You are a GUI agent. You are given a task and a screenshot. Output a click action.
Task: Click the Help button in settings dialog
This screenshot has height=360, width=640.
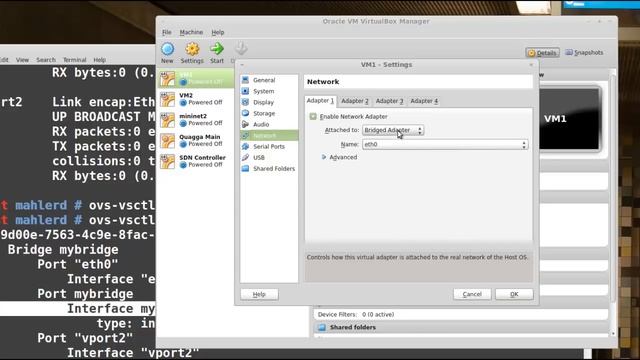(x=259, y=294)
